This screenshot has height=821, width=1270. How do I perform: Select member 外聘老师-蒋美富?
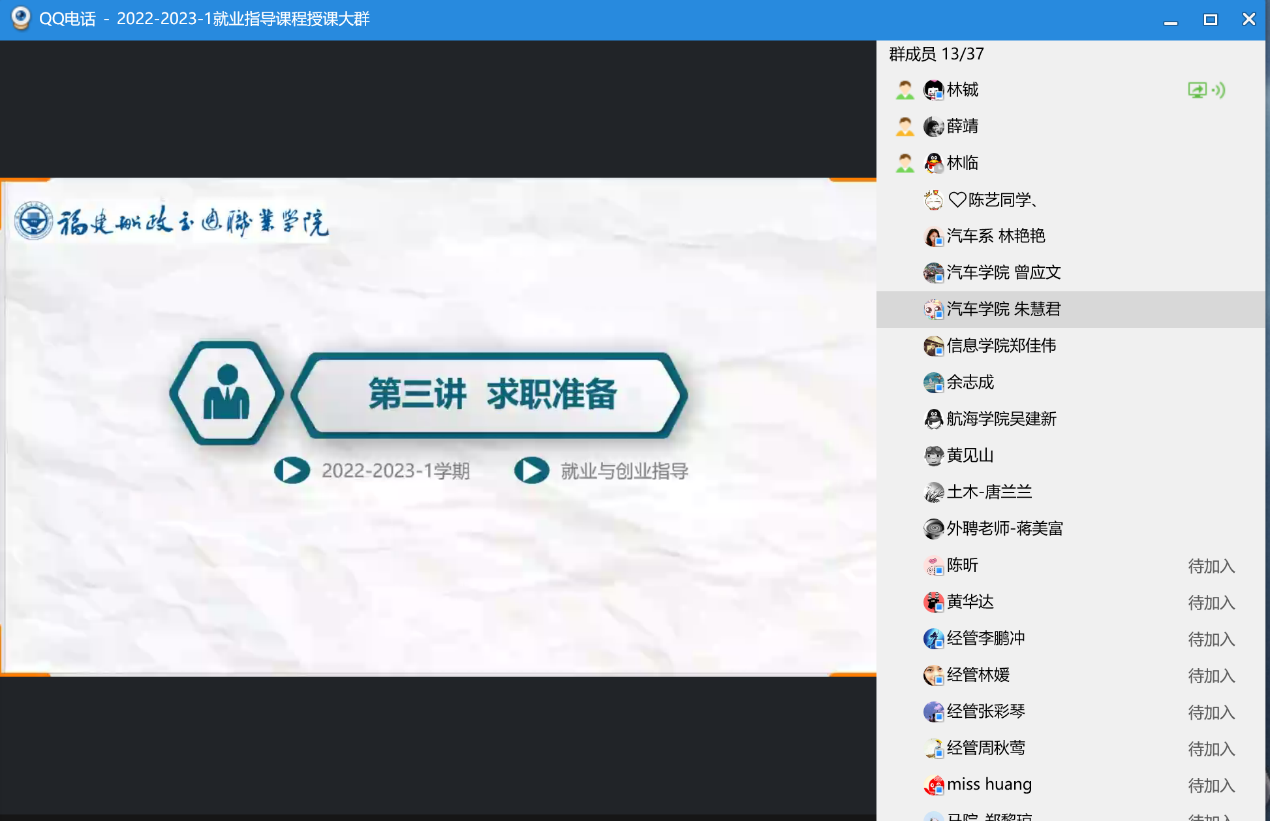pyautogui.click(x=1004, y=529)
